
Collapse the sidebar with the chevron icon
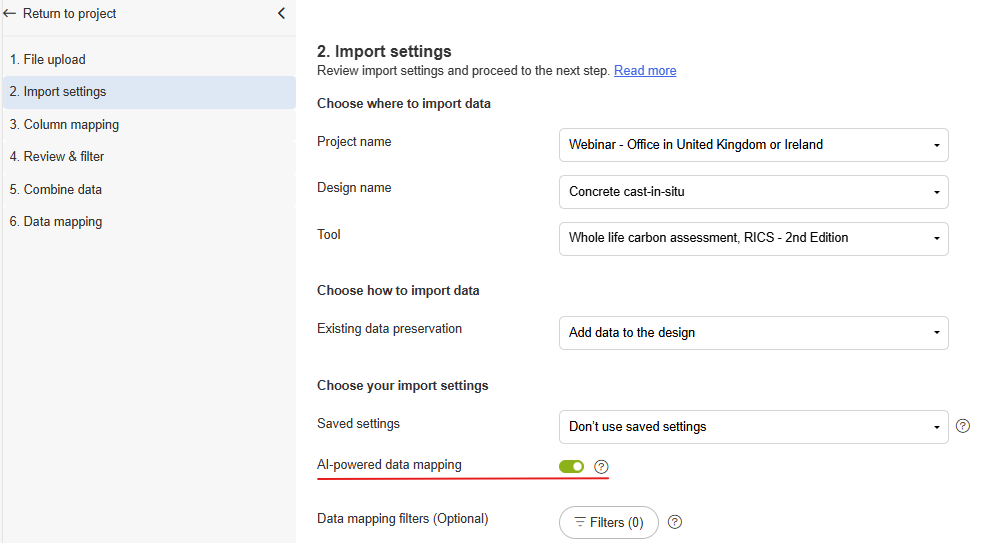(x=281, y=14)
